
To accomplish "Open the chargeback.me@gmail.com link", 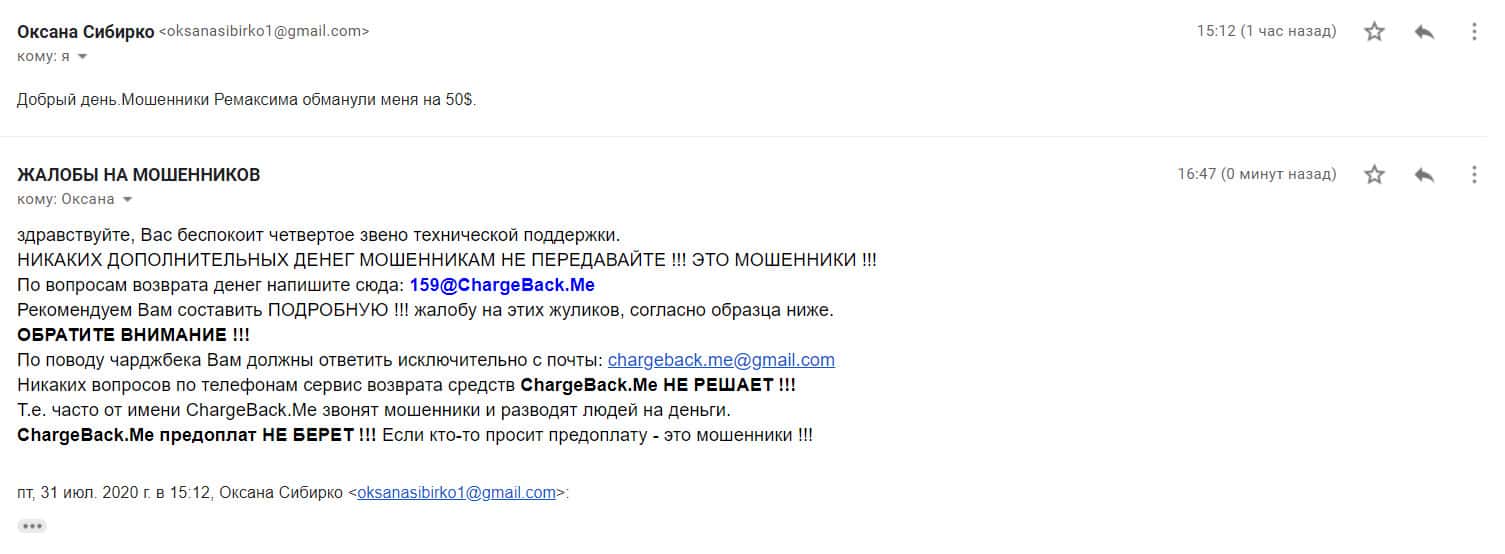I will coord(721,360).
